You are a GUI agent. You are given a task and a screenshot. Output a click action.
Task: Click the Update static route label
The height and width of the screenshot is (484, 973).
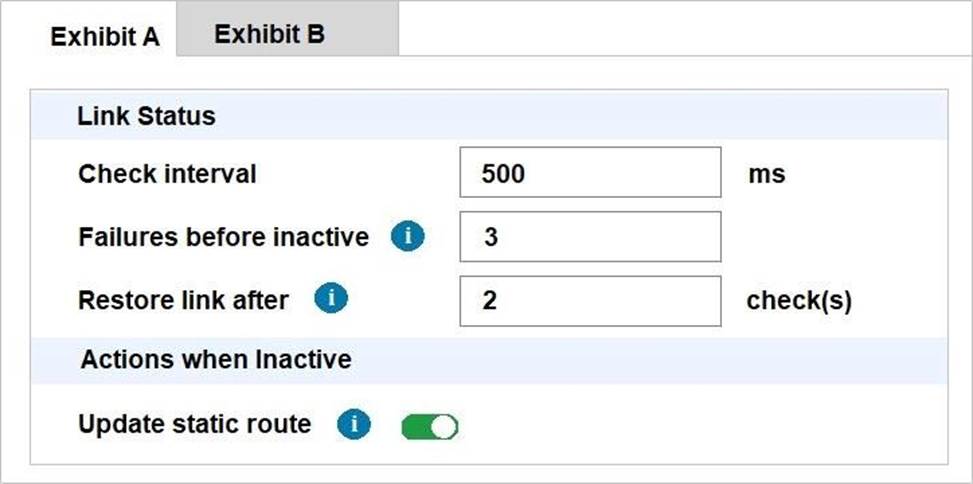pyautogui.click(x=194, y=424)
